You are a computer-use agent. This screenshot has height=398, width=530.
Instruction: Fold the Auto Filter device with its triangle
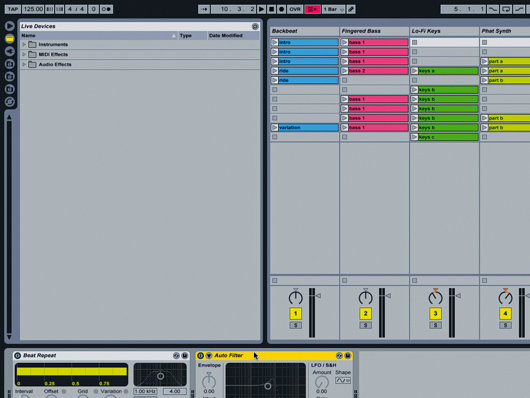(209, 355)
